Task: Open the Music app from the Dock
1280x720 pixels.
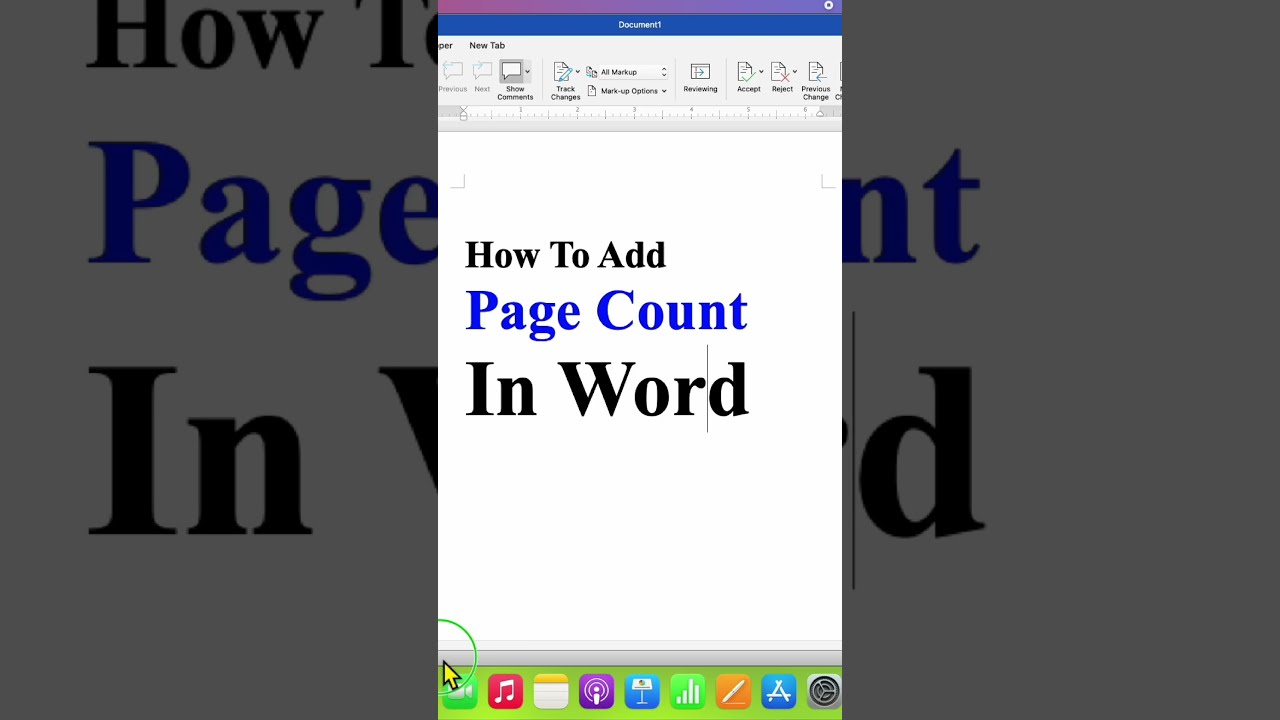Action: click(x=505, y=691)
